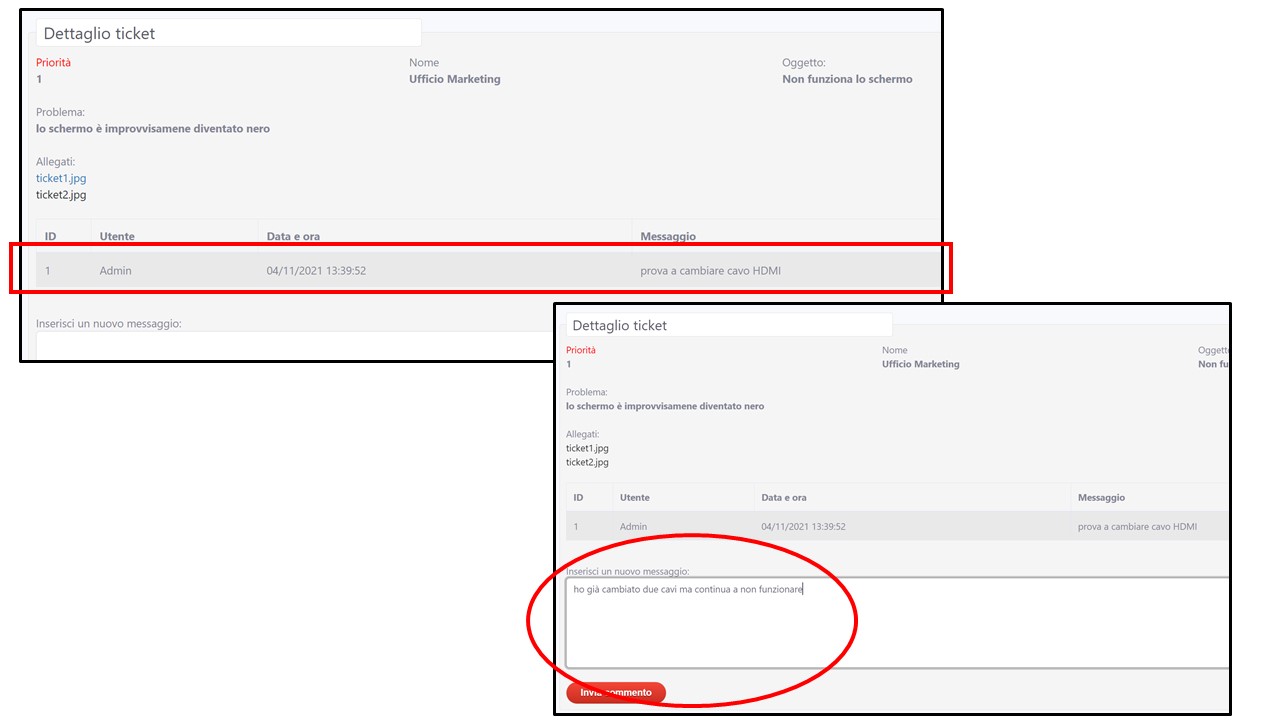Select 'Dettaglio ticket' title in lower panel
The image size is (1280, 720).
click(619, 325)
